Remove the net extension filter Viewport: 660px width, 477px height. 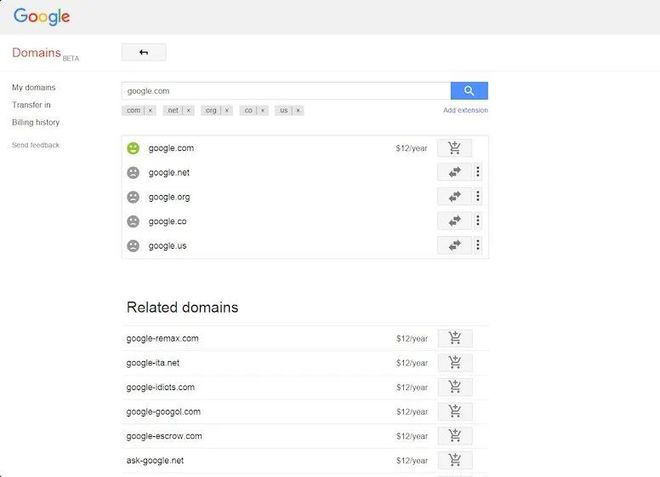click(x=189, y=110)
